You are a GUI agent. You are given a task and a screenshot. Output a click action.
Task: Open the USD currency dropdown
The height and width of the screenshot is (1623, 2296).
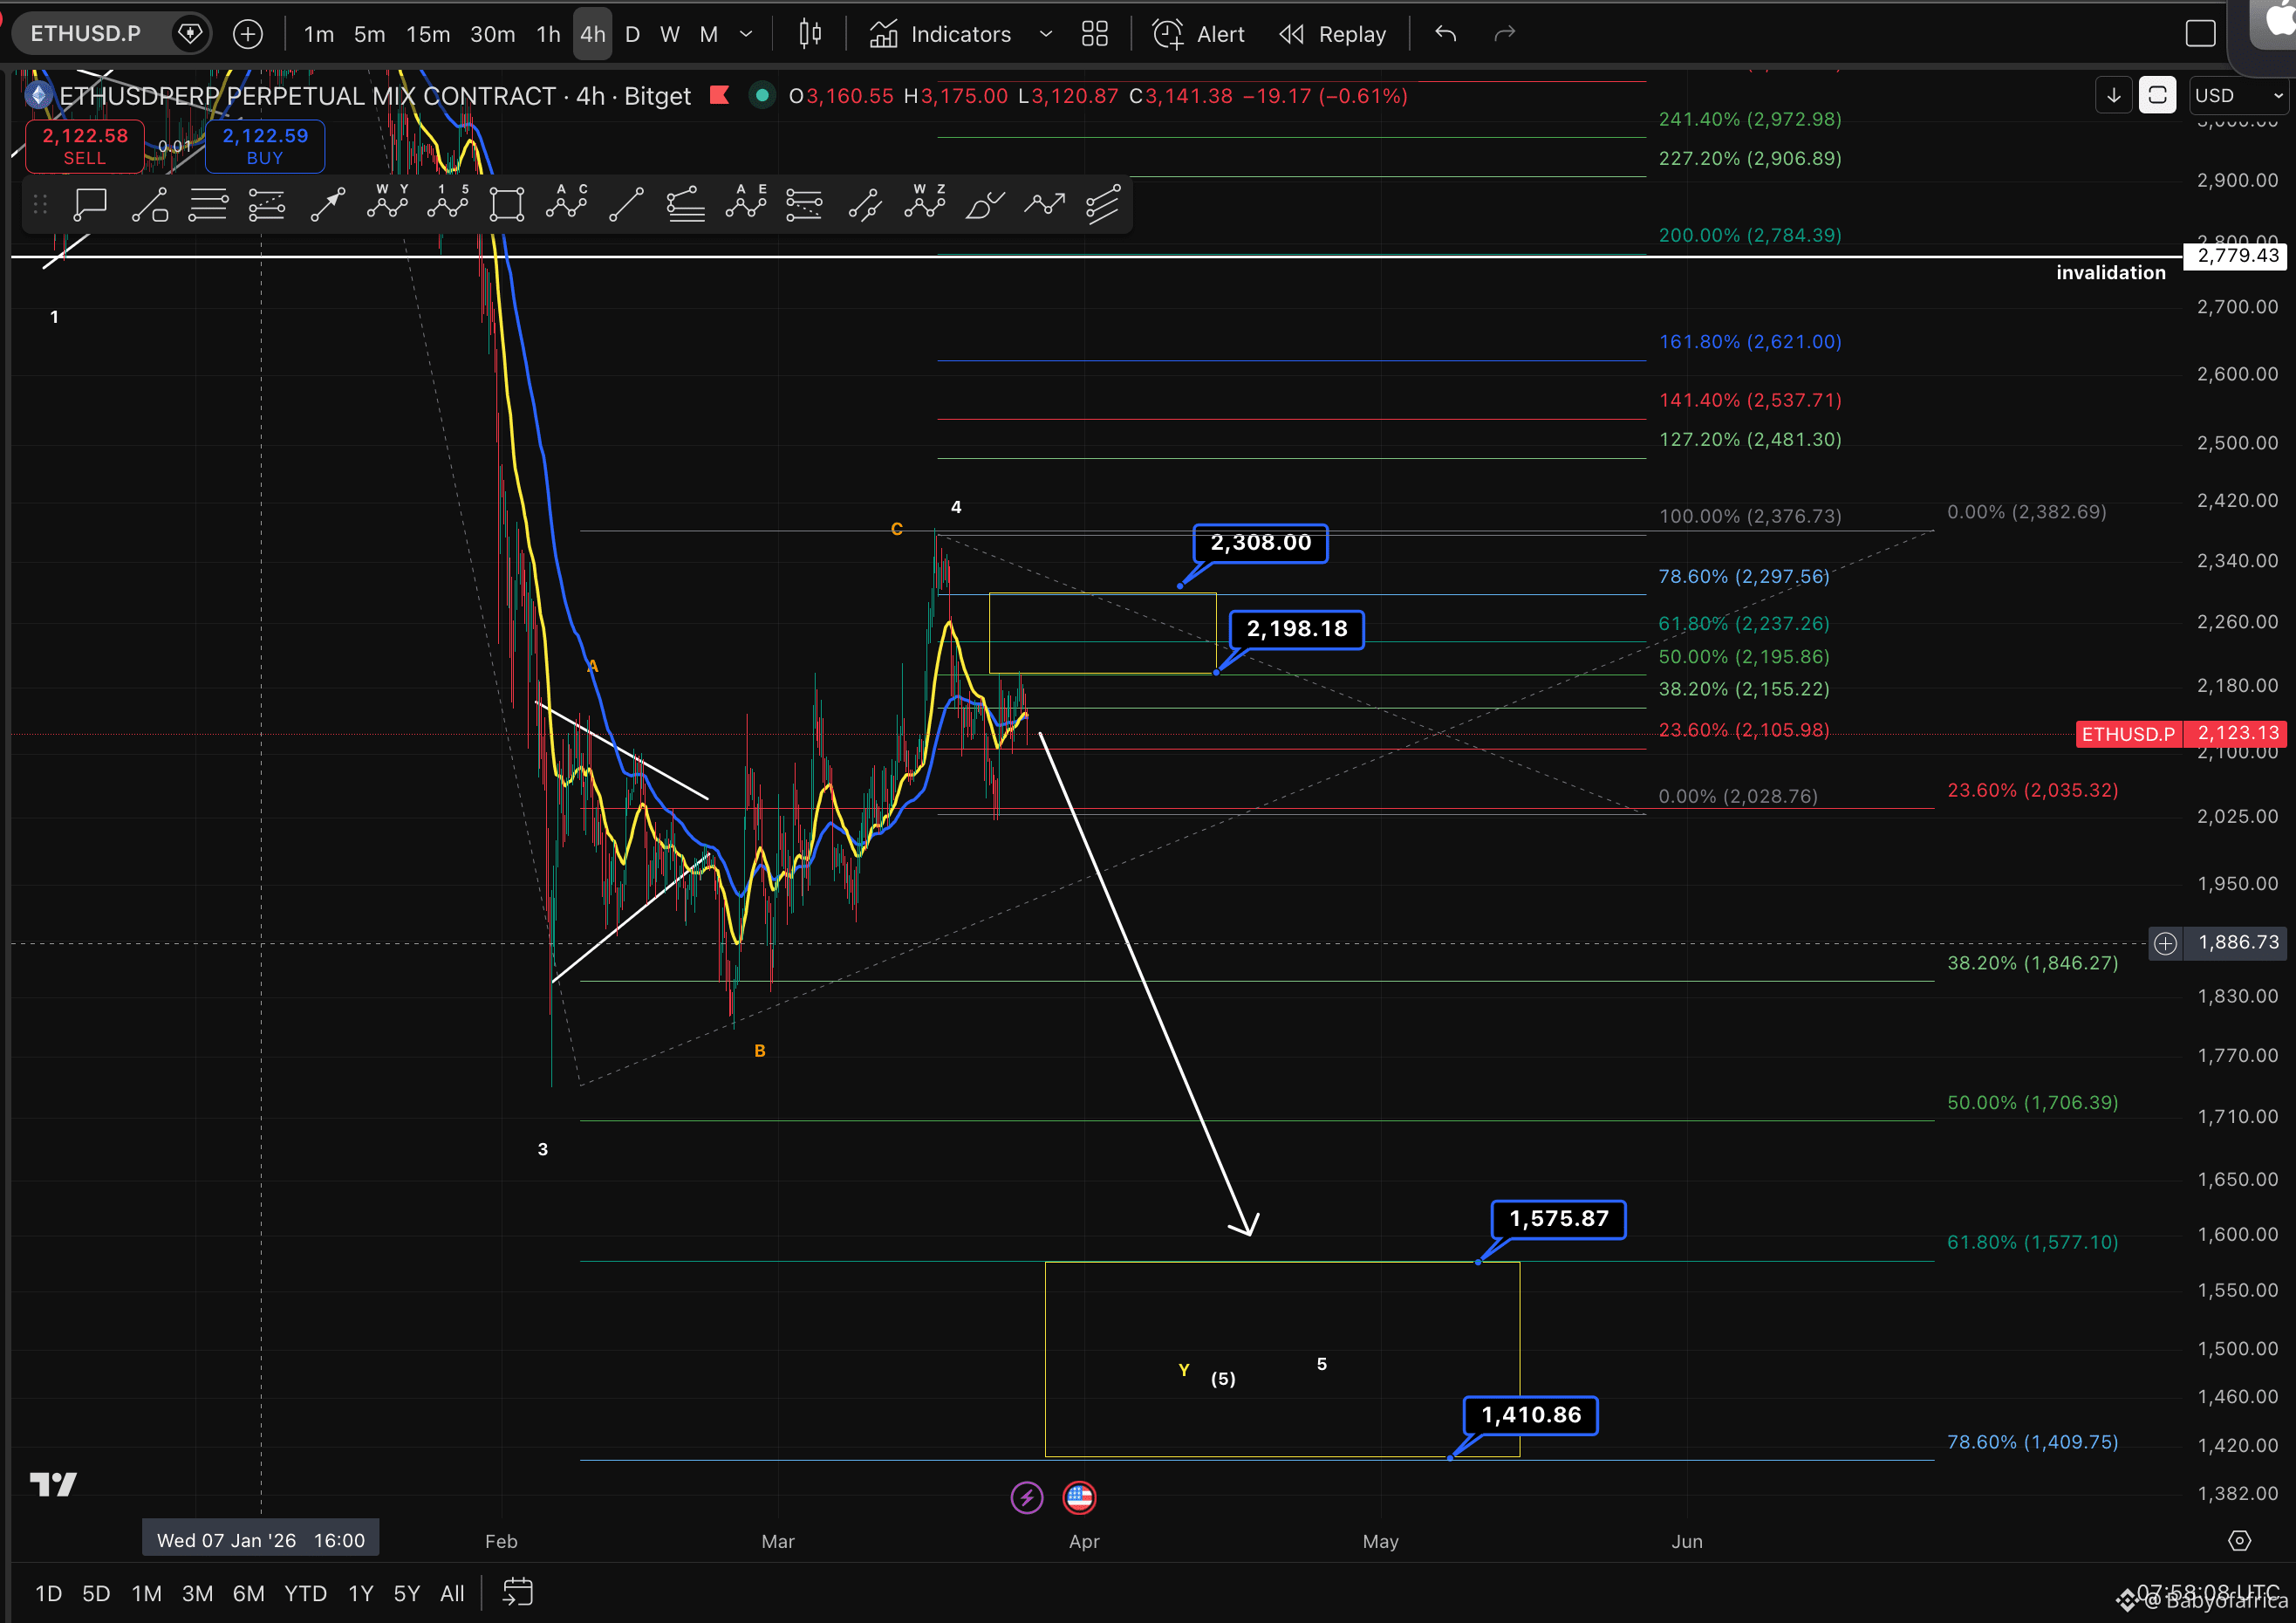click(x=2239, y=95)
